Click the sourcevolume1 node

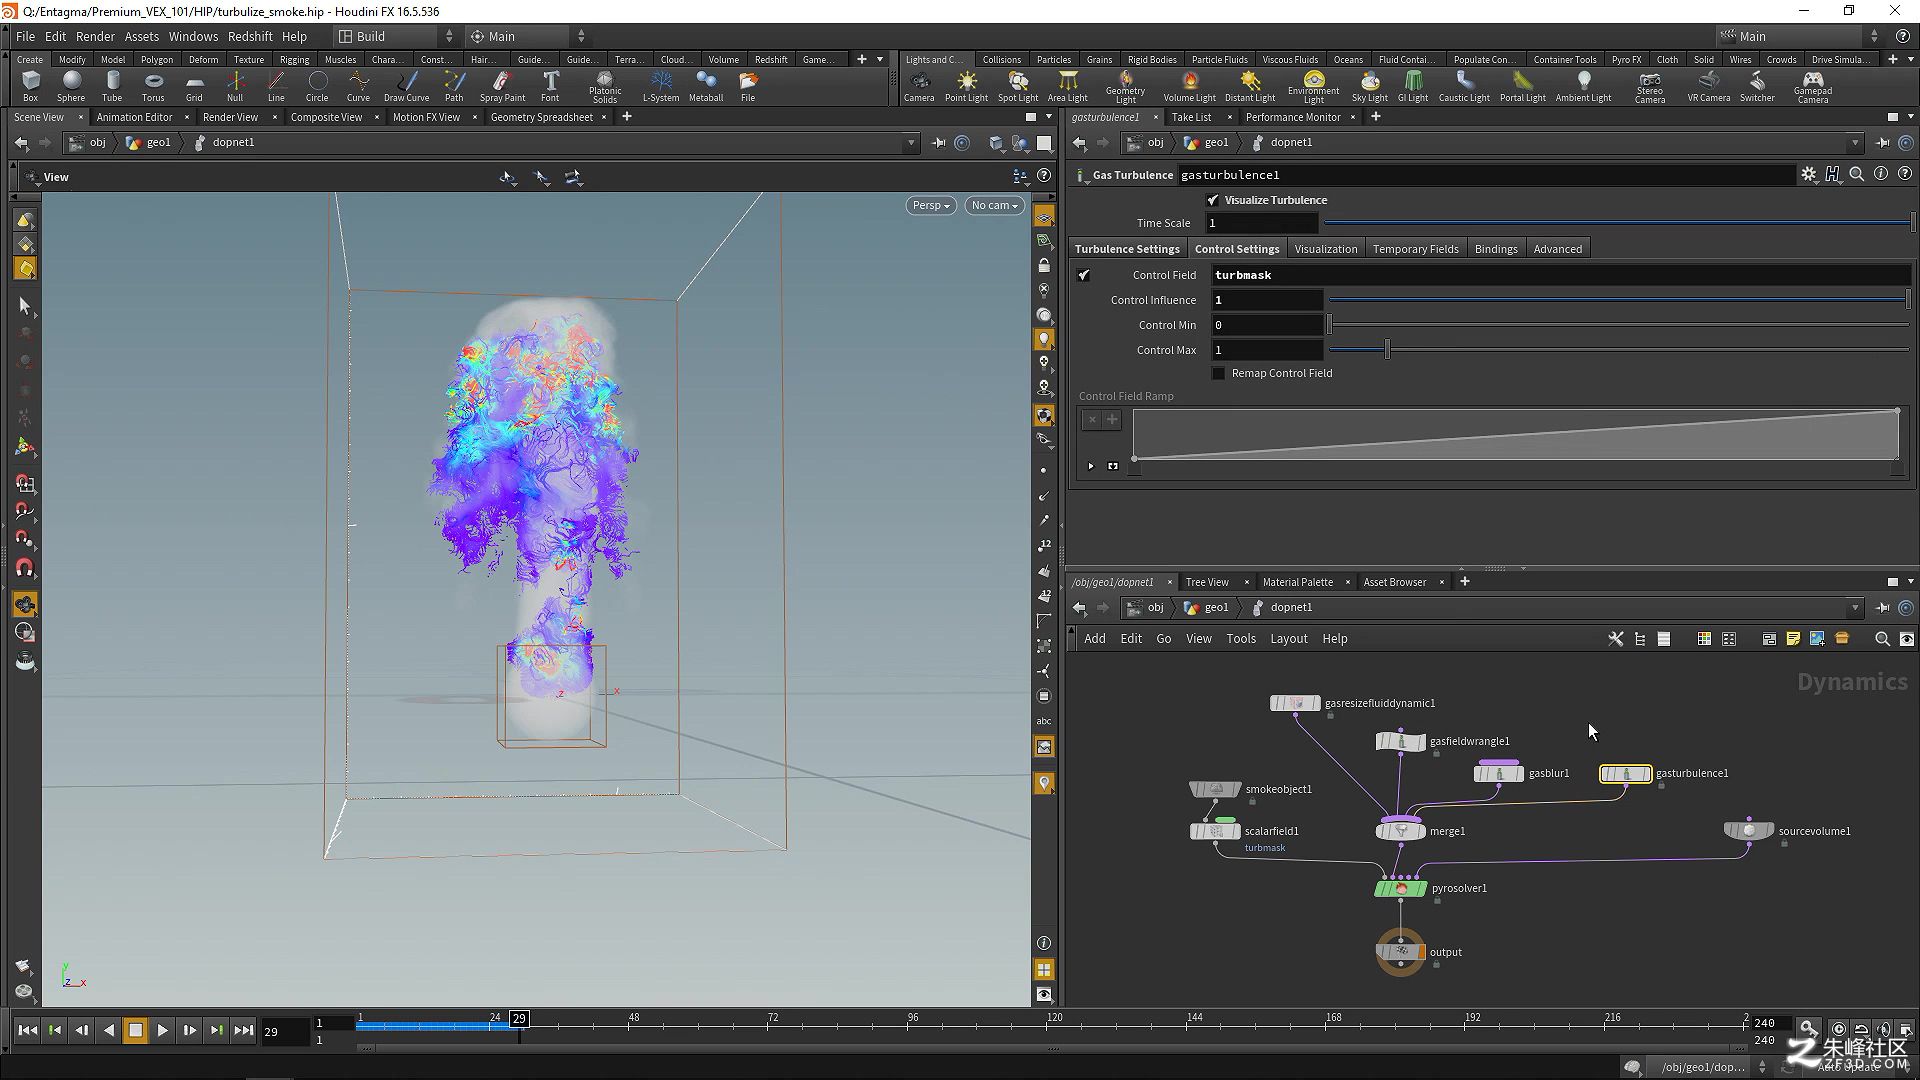1748,830
